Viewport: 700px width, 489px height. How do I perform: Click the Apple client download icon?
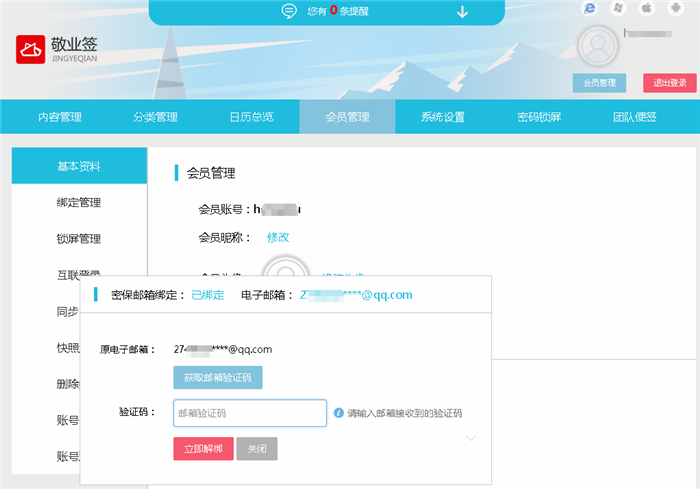646,8
